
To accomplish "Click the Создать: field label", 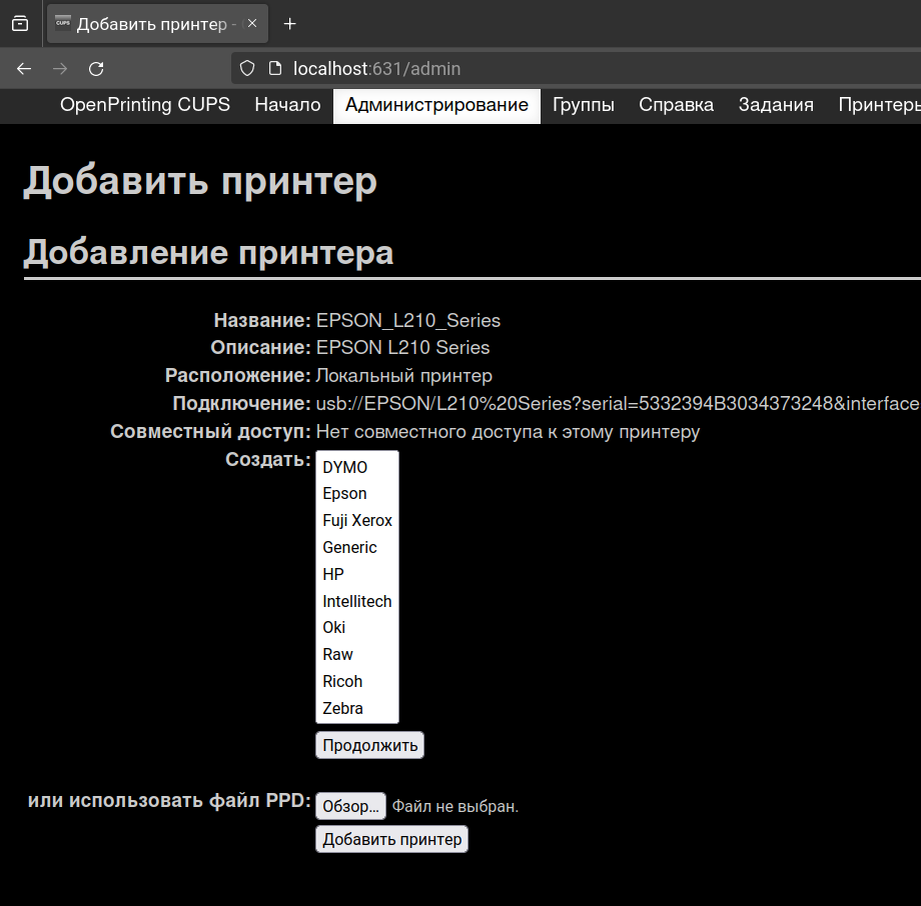I will 268,459.
